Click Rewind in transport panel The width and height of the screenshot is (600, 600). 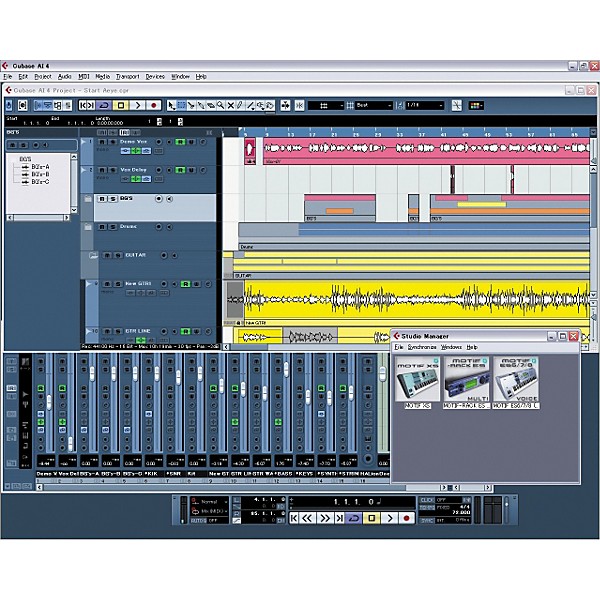pos(307,518)
